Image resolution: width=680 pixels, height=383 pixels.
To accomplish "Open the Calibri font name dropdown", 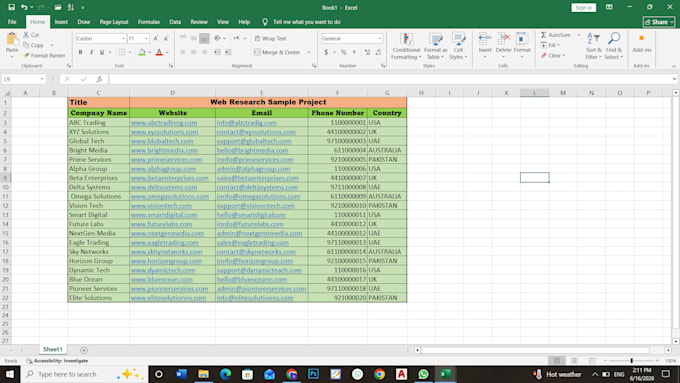I will pos(123,39).
